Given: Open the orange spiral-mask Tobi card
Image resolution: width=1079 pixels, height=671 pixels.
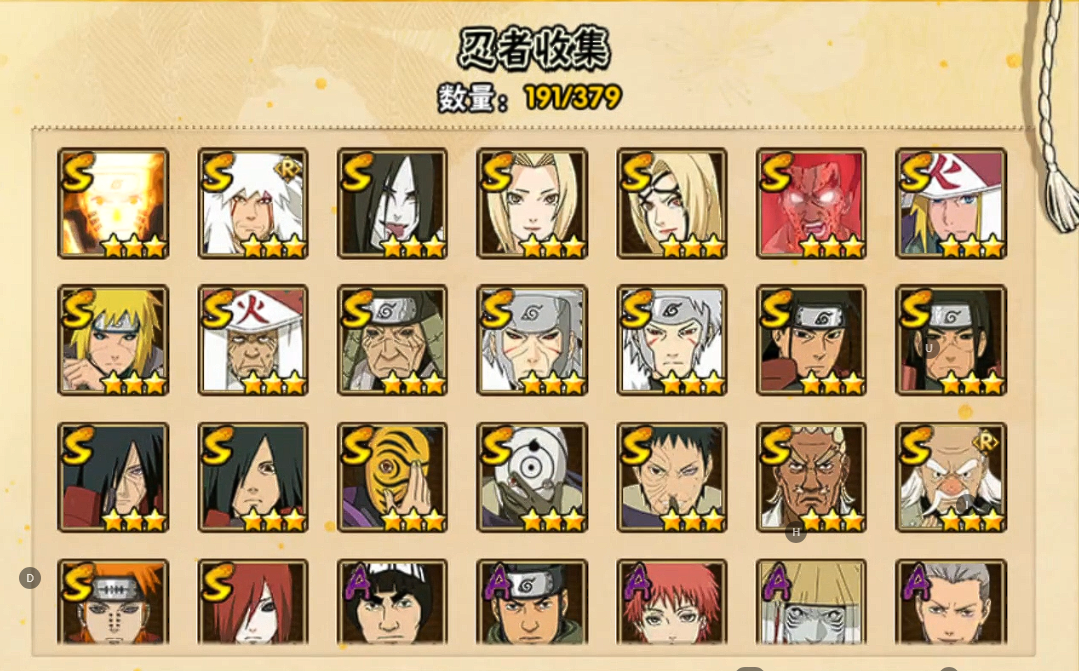Looking at the screenshot, I should tap(392, 478).
